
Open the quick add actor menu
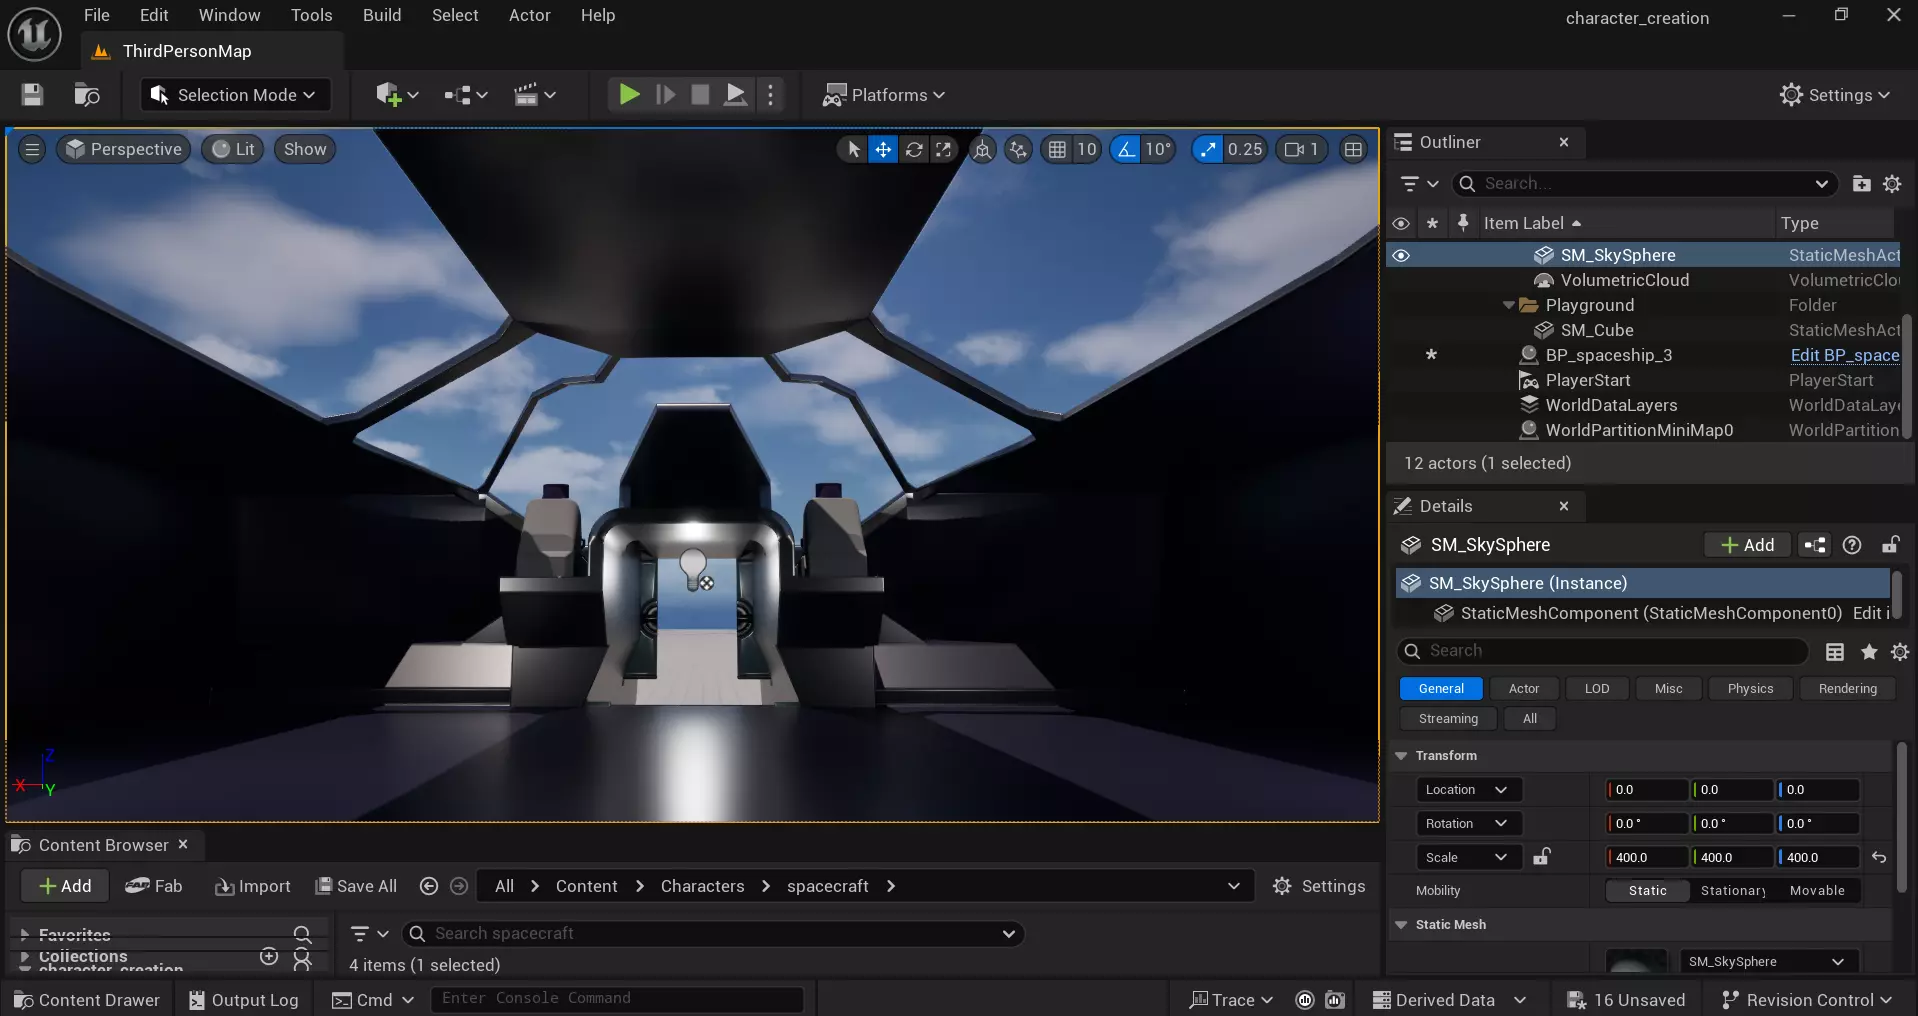click(396, 95)
